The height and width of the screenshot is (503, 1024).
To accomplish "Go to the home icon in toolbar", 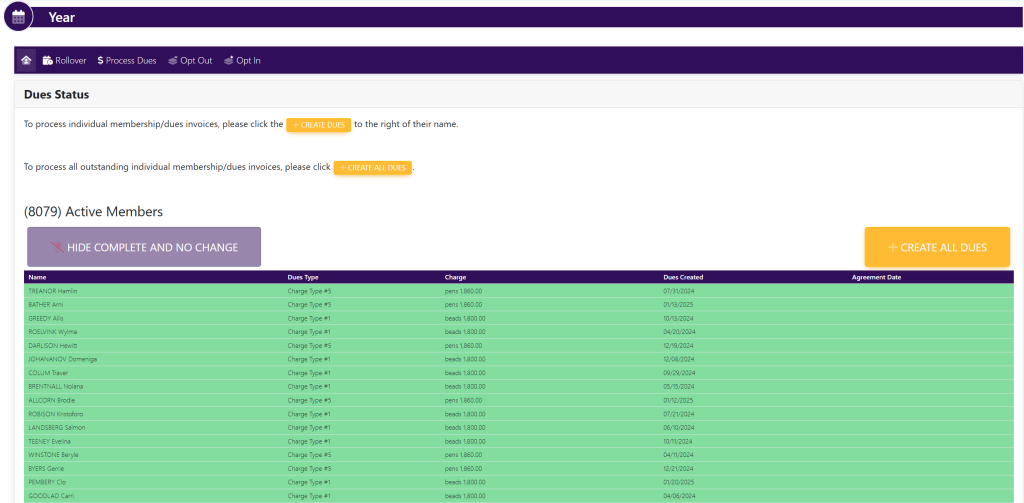I will (26, 61).
